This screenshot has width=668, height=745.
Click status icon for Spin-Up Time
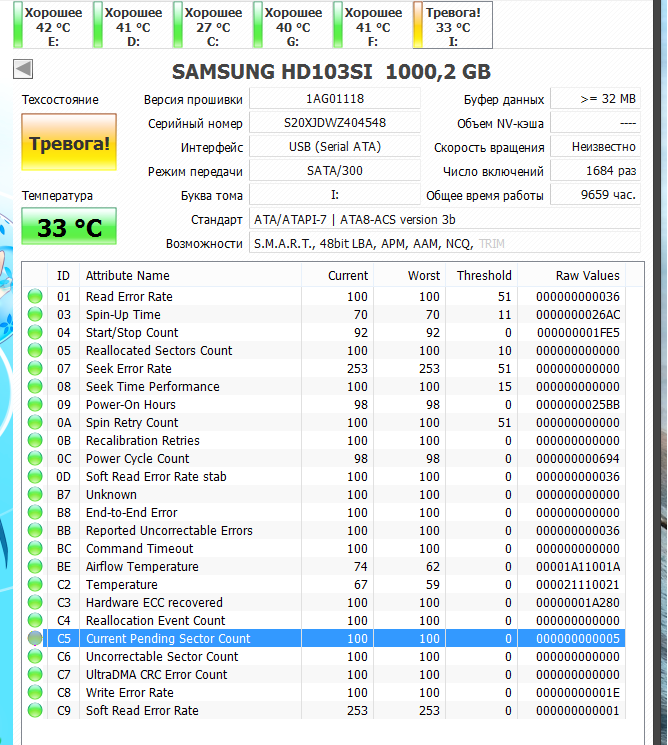click(35, 315)
